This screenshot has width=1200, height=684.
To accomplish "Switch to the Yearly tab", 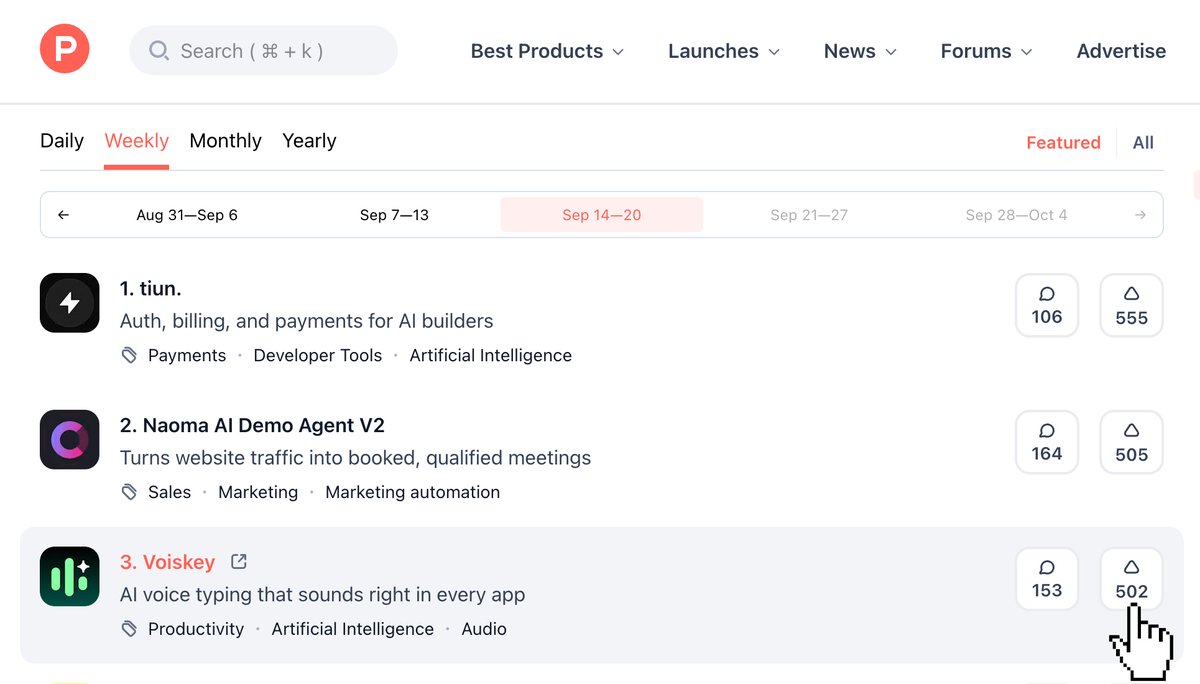I will pyautogui.click(x=309, y=141).
